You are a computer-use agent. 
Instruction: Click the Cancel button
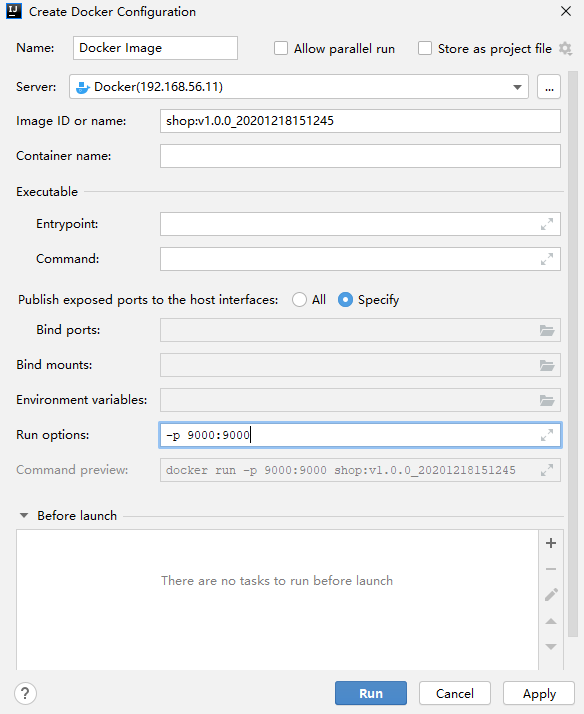tap(455, 693)
